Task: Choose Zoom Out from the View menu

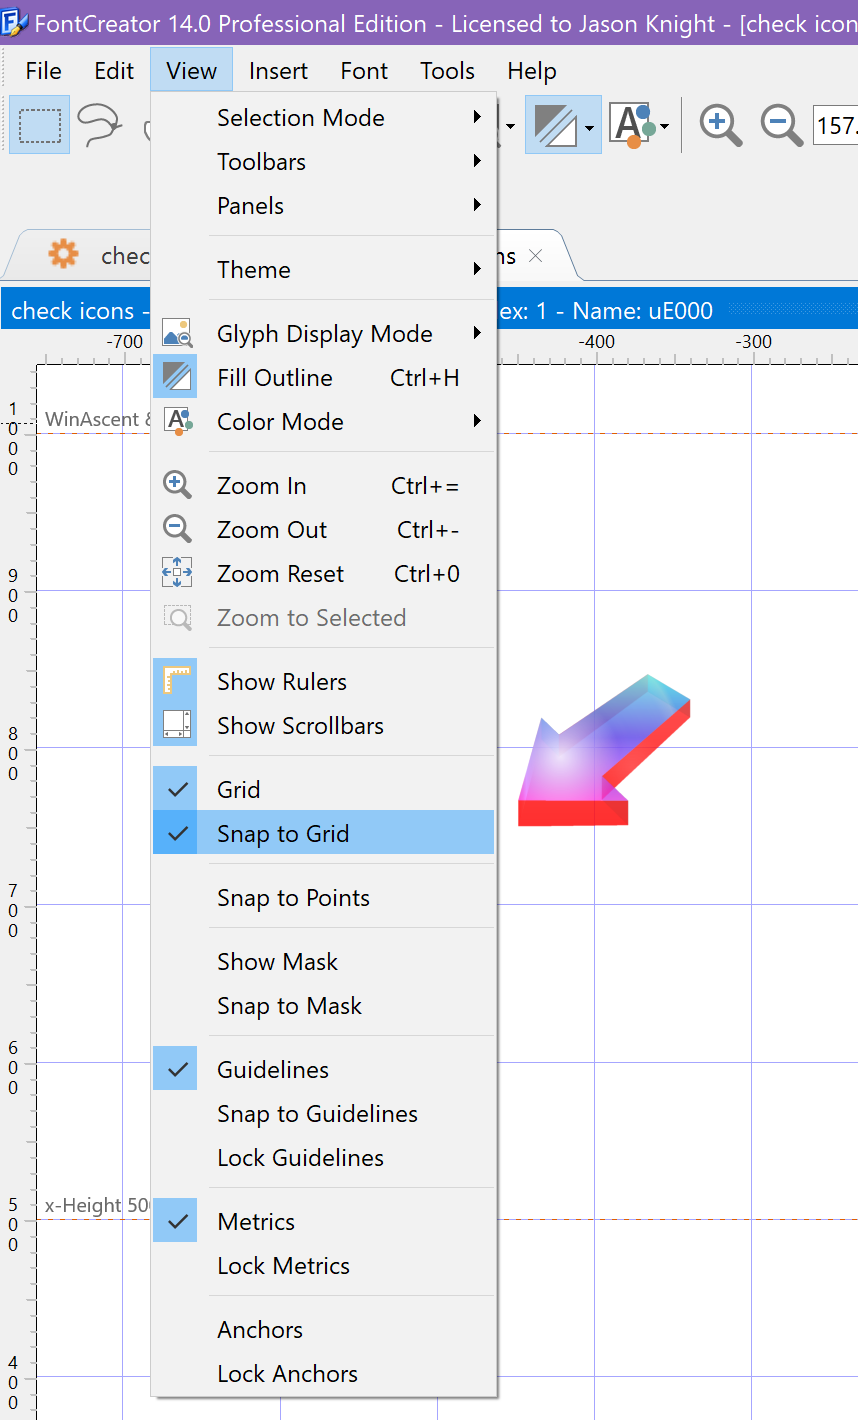Action: click(323, 530)
